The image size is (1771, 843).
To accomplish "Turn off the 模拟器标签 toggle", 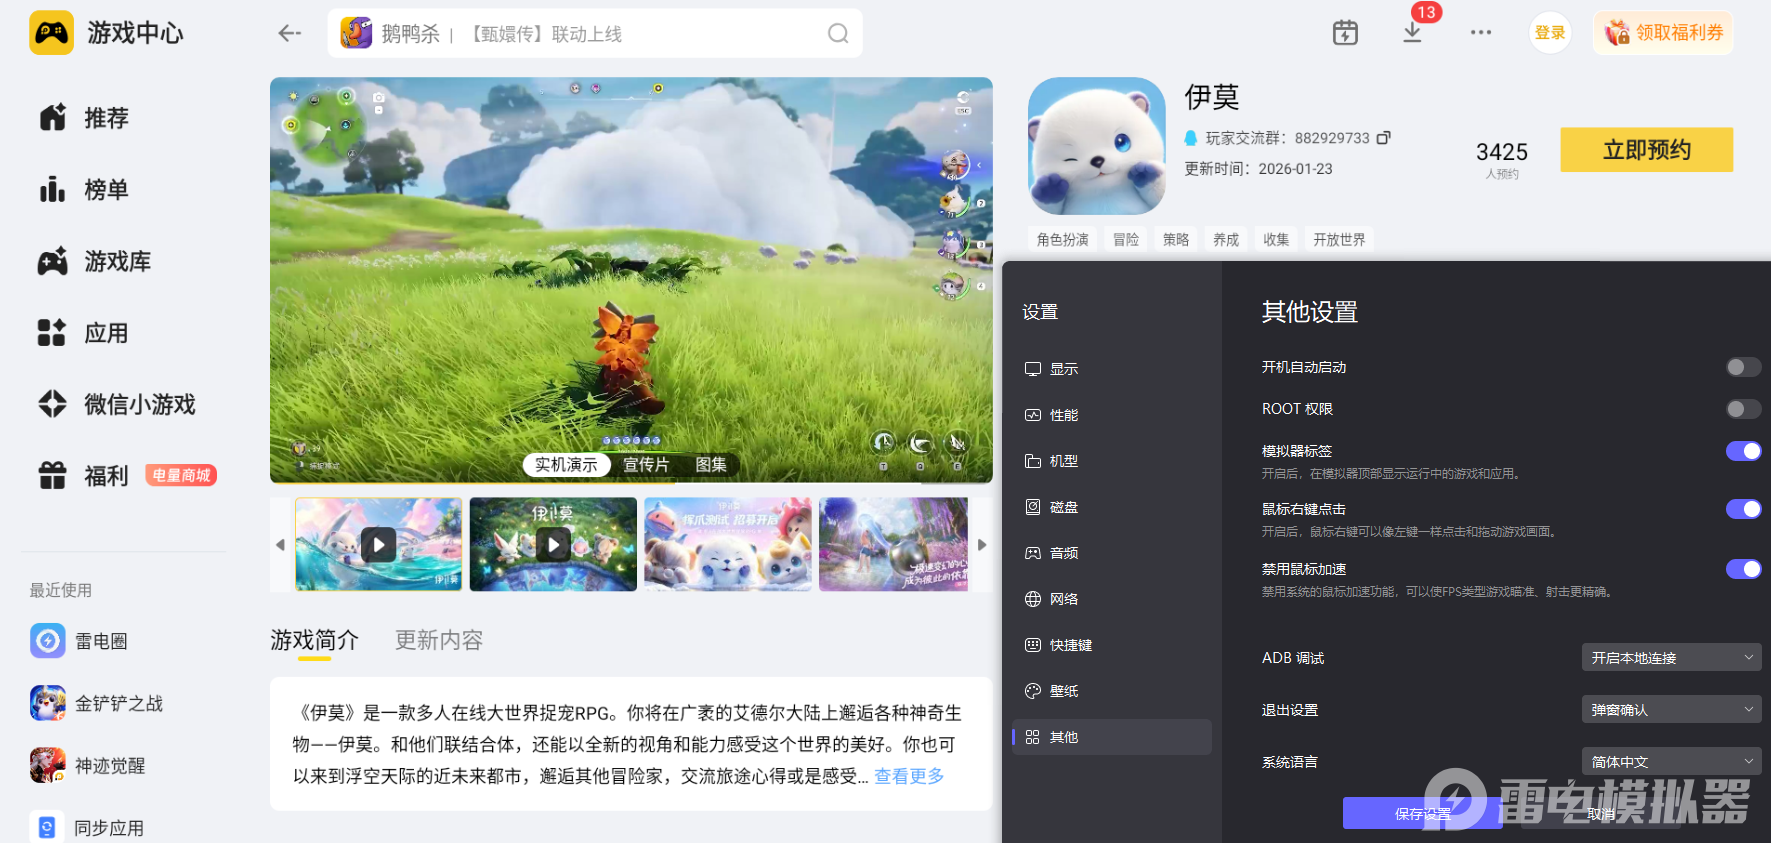I will coord(1743,451).
